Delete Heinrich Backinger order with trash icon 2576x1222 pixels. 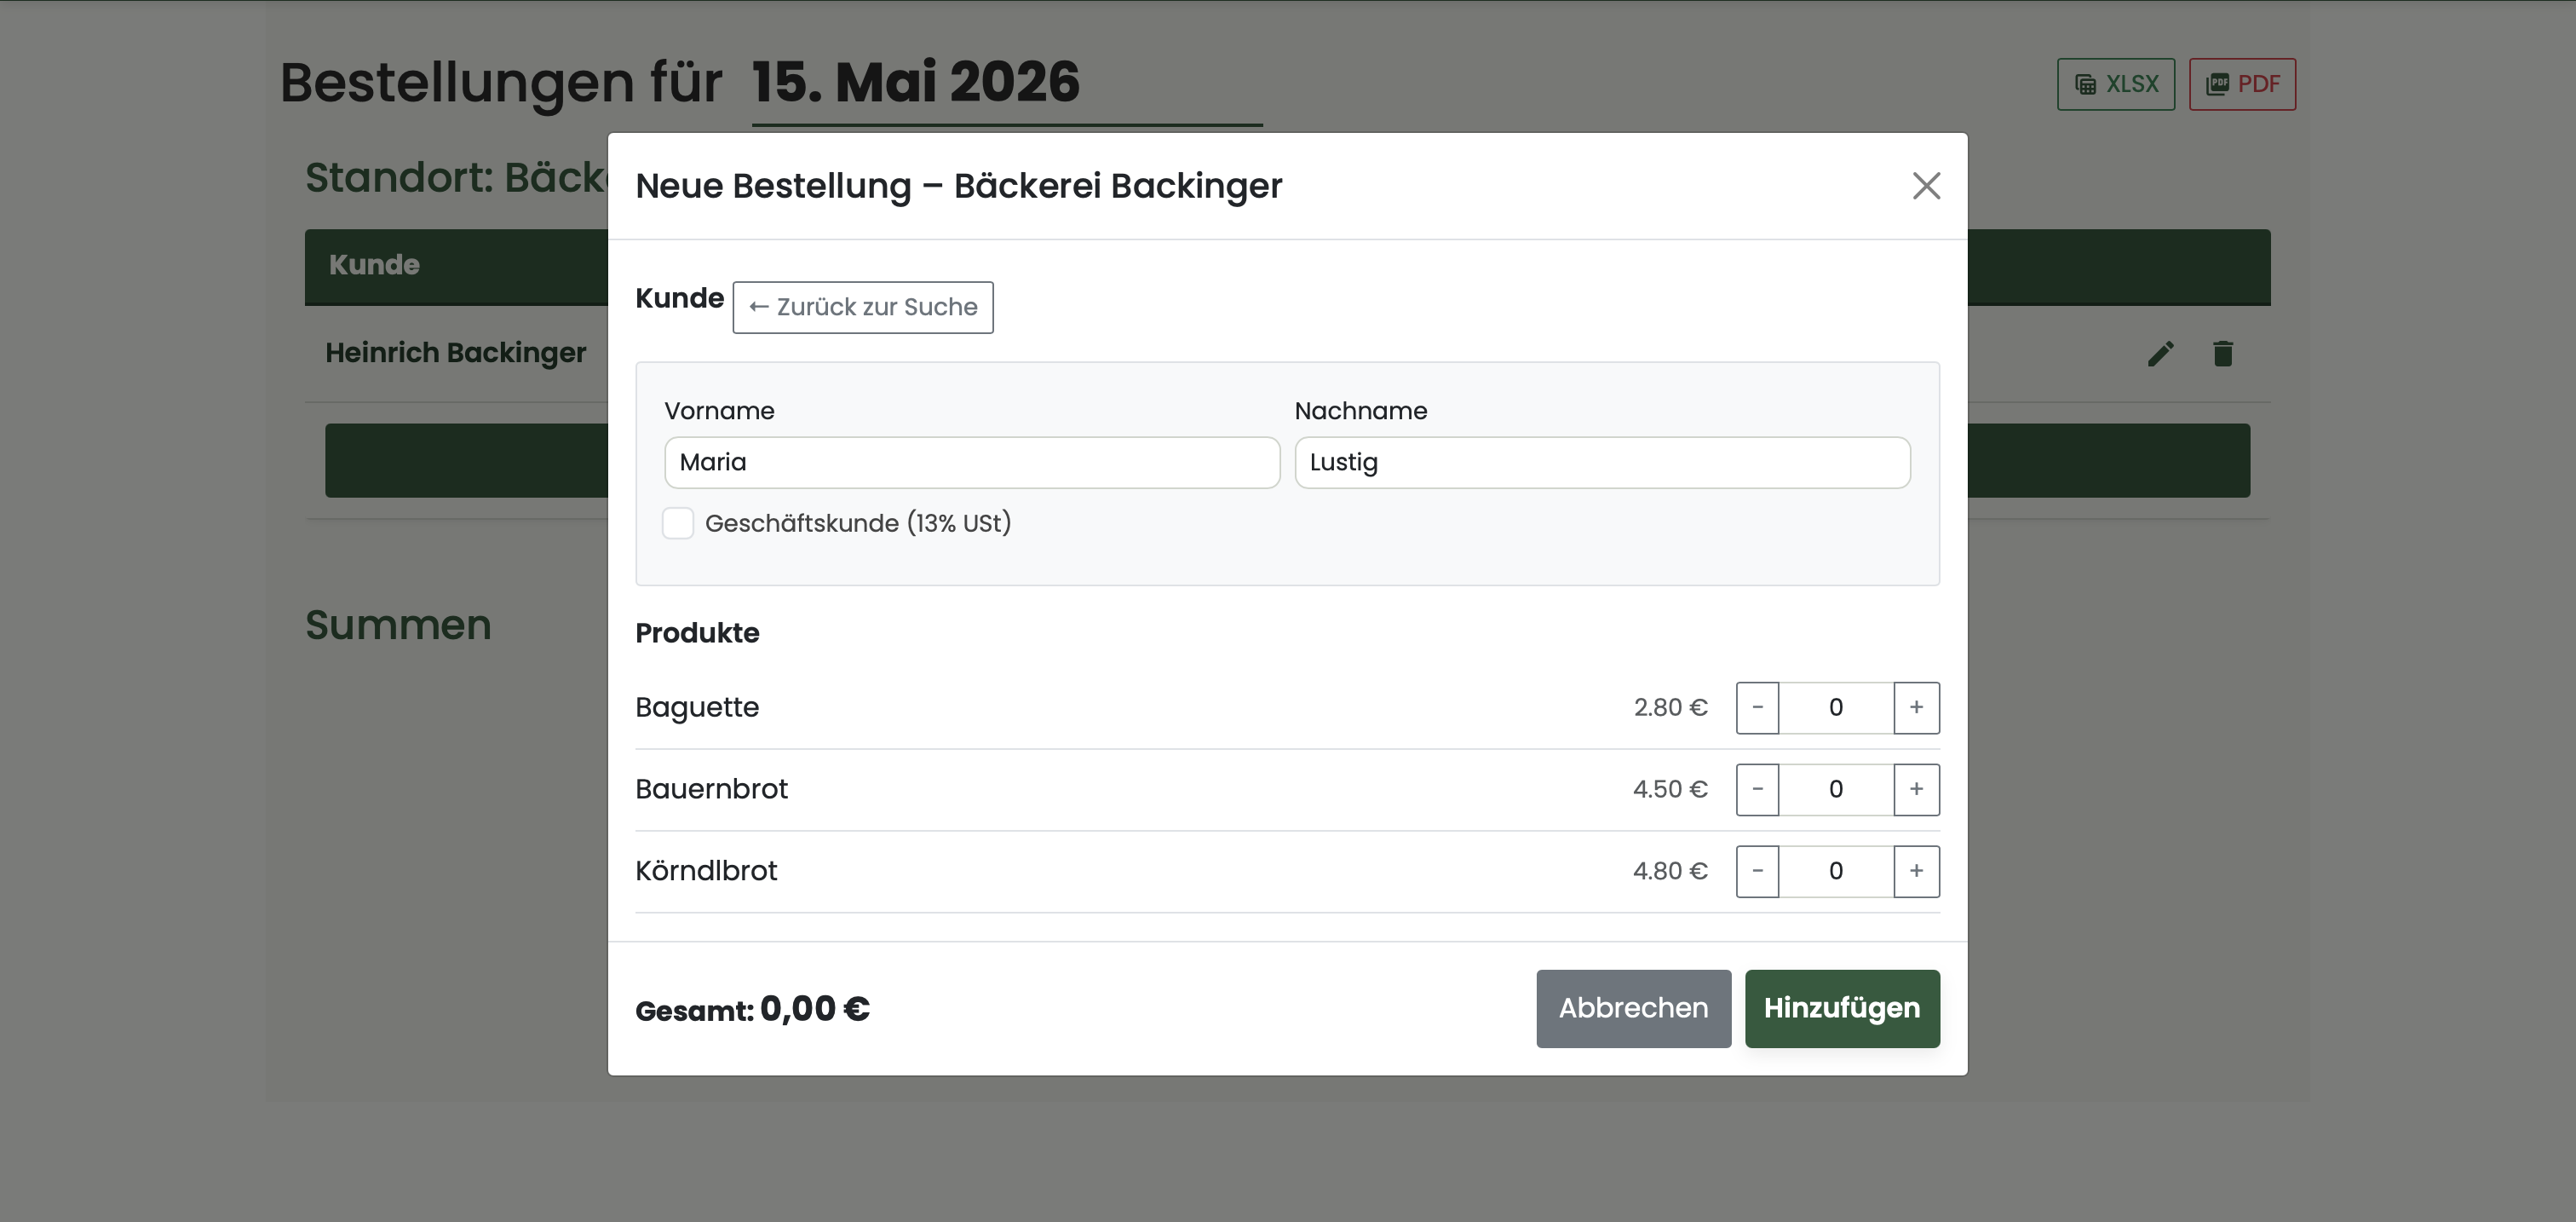click(x=2223, y=354)
